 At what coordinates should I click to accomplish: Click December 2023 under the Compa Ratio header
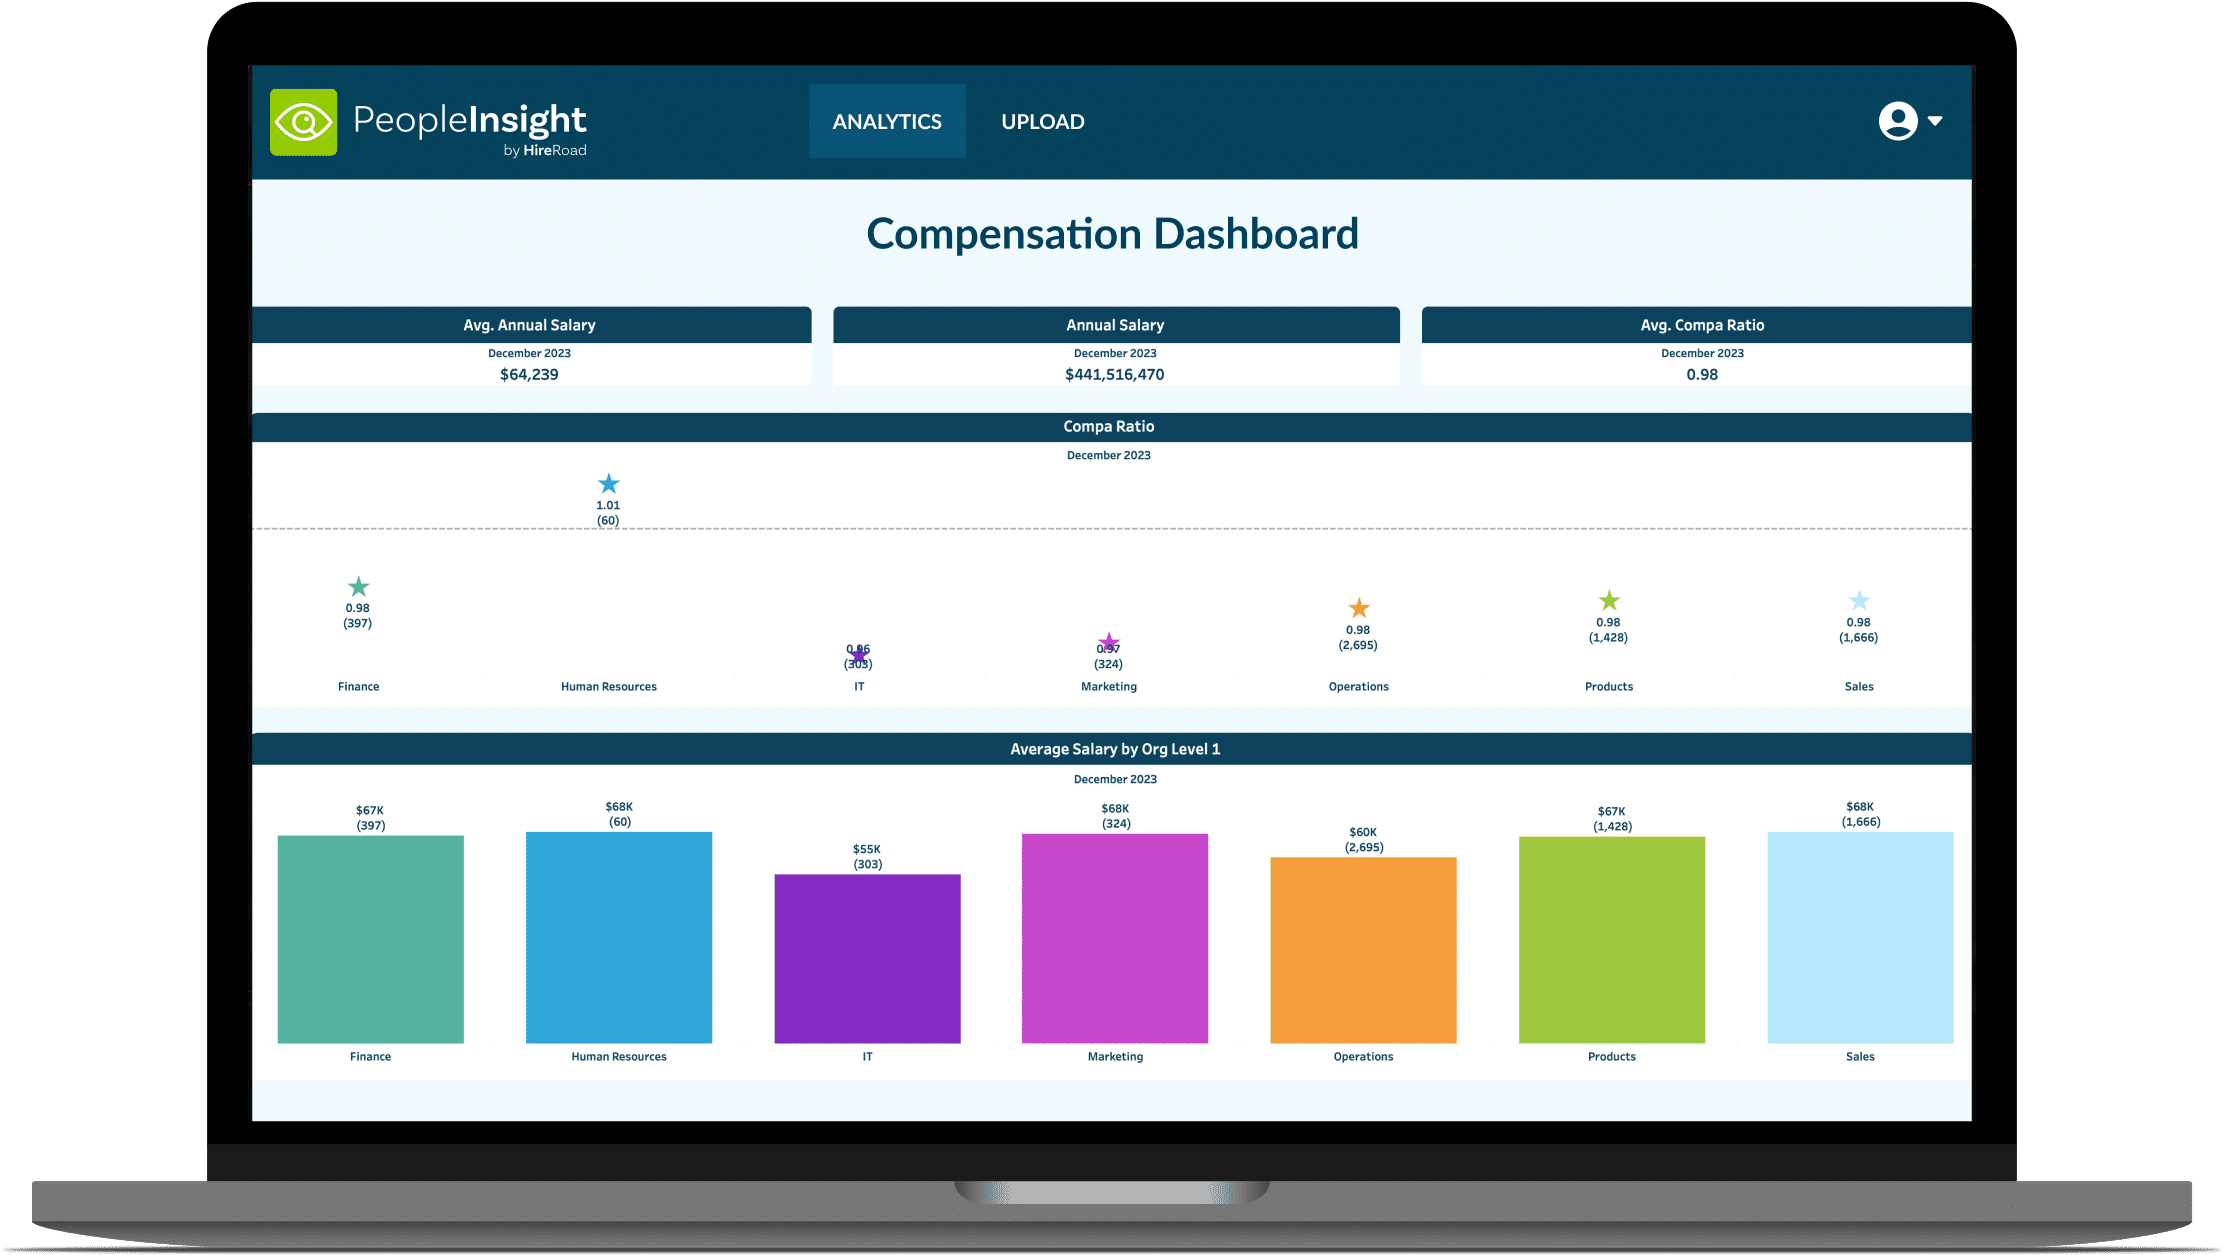pyautogui.click(x=1109, y=455)
